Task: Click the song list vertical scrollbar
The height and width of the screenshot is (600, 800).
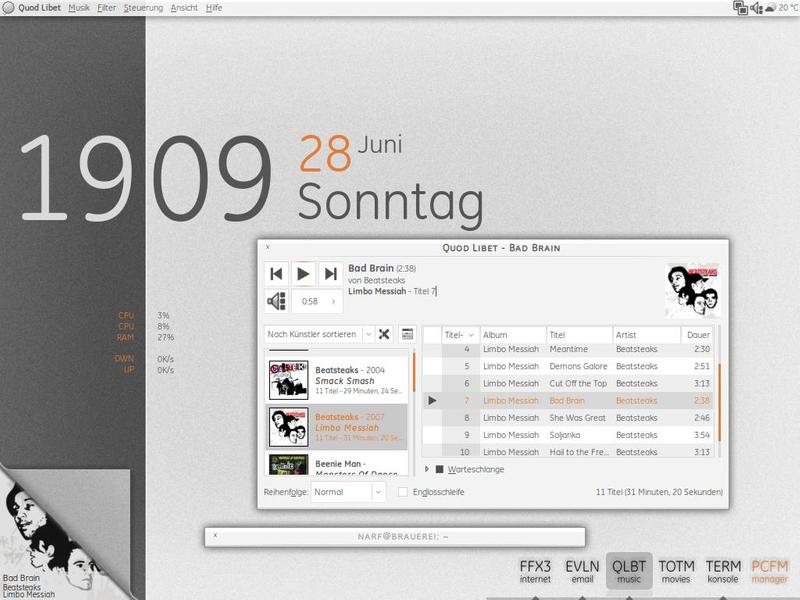Action: (x=719, y=391)
